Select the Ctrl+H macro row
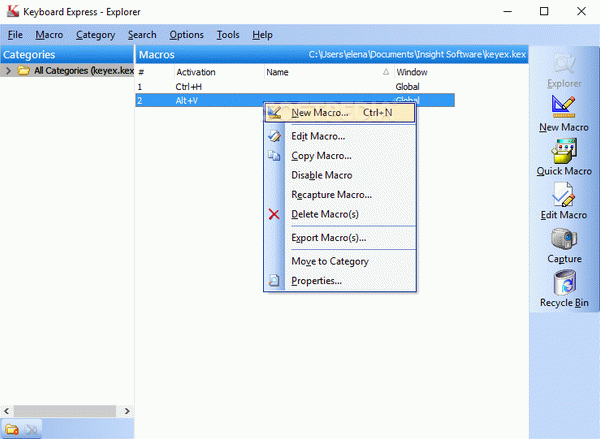Screen dimensions: 600x439 pos(295,87)
